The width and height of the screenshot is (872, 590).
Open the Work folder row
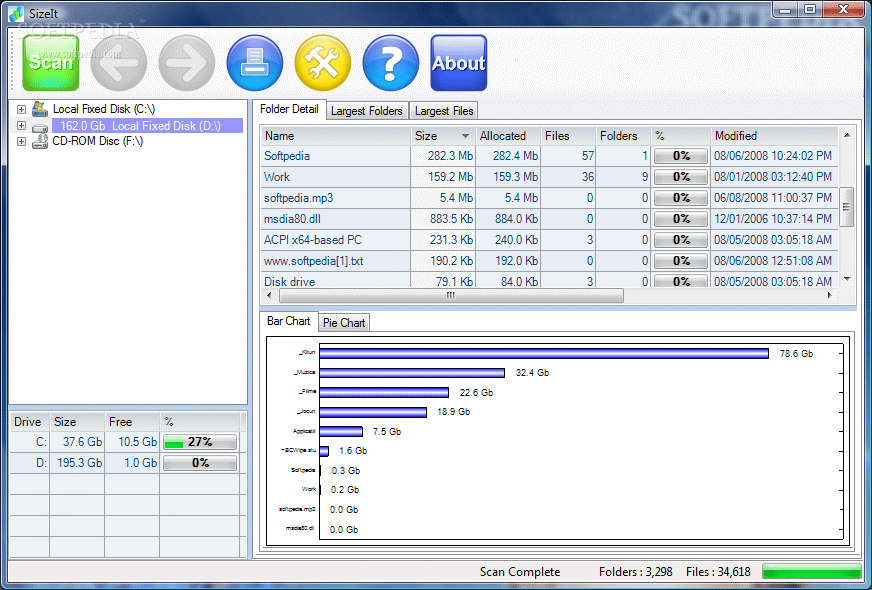pos(549,177)
